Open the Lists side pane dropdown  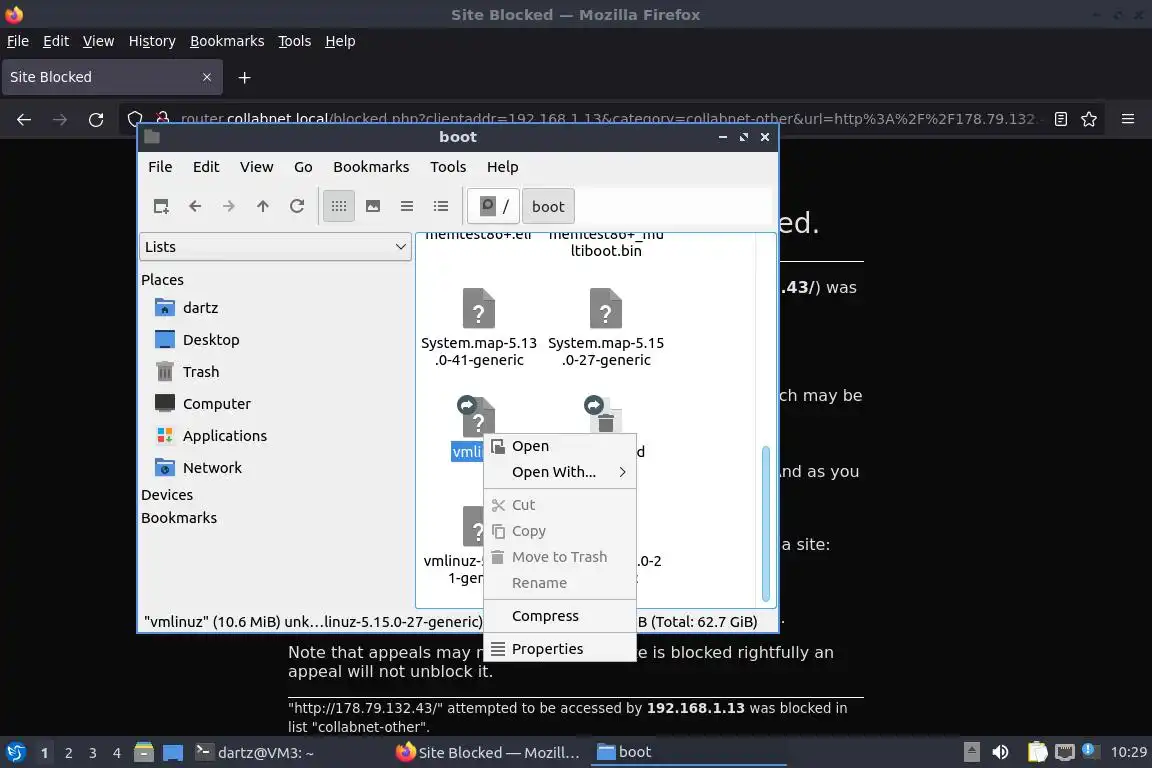pos(276,247)
